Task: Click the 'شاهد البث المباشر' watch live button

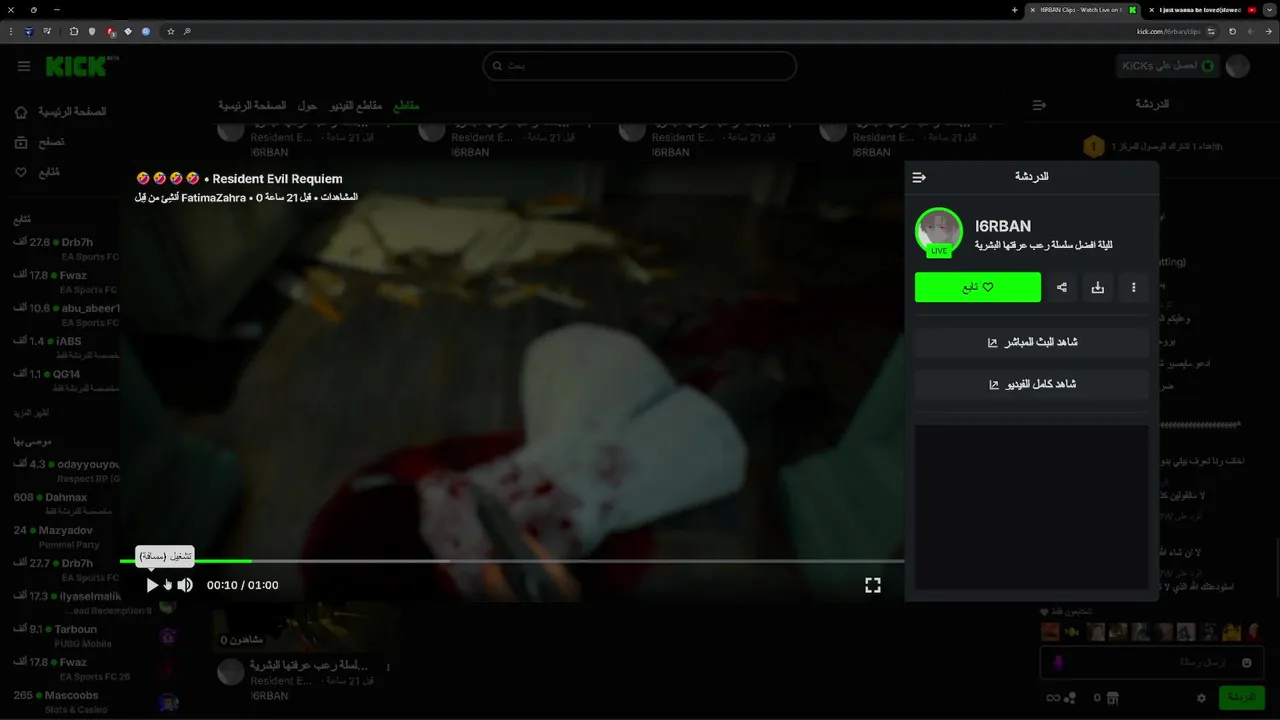Action: click(x=1032, y=342)
